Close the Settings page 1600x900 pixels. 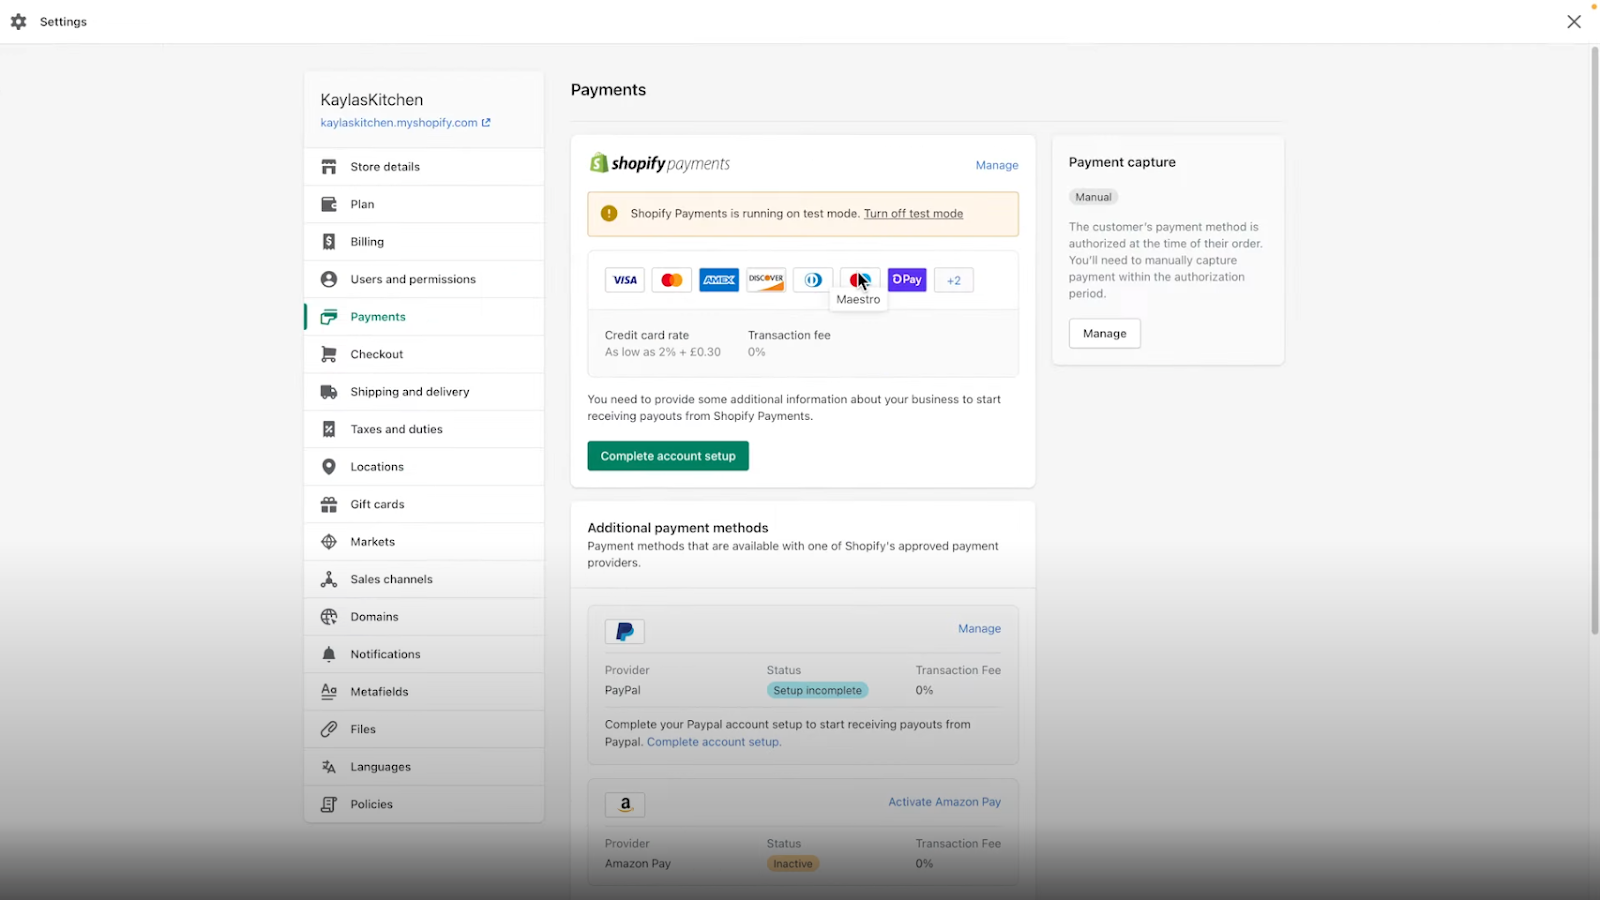coord(1574,21)
